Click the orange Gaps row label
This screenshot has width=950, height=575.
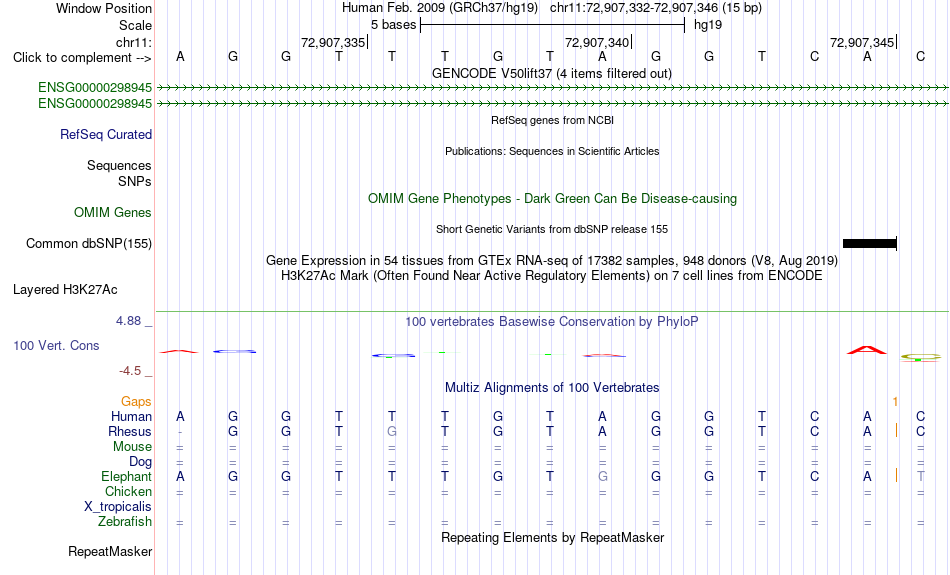(136, 402)
